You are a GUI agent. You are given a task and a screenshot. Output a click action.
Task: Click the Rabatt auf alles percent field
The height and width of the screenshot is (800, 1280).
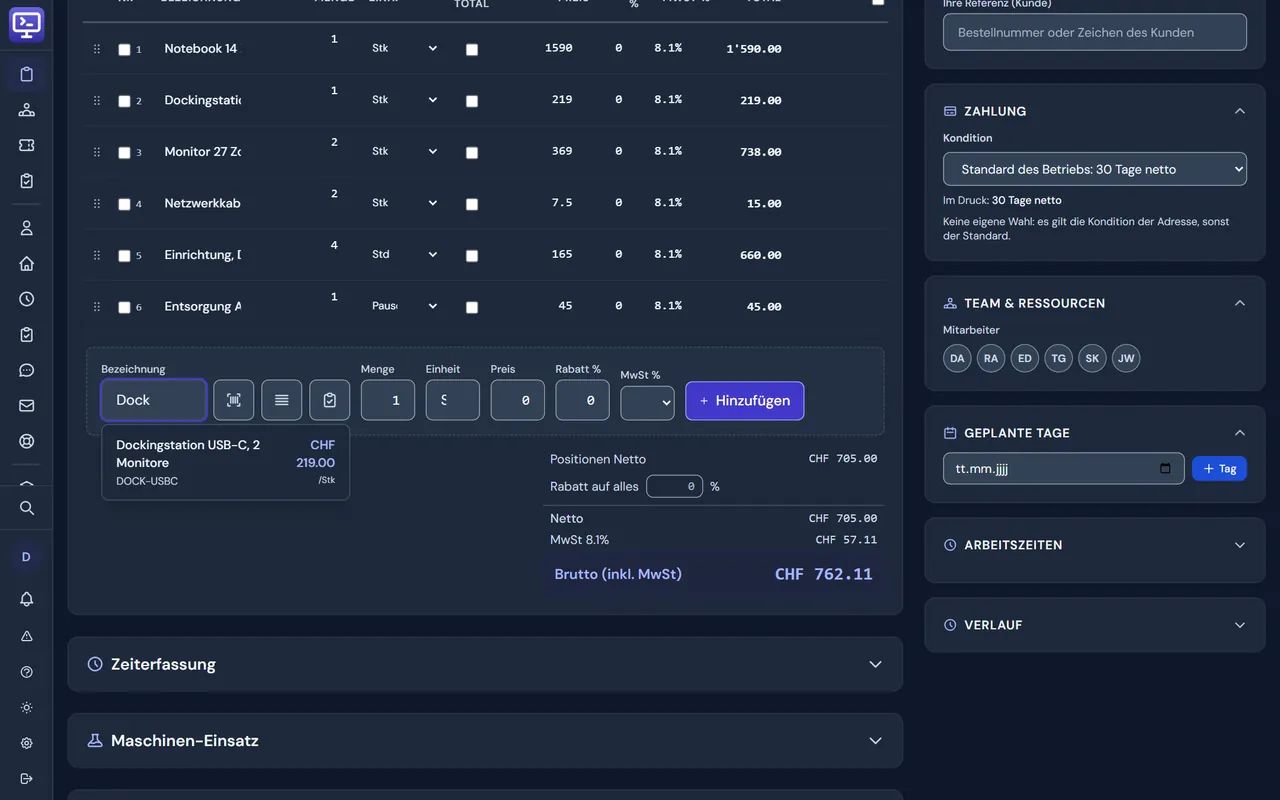point(675,487)
